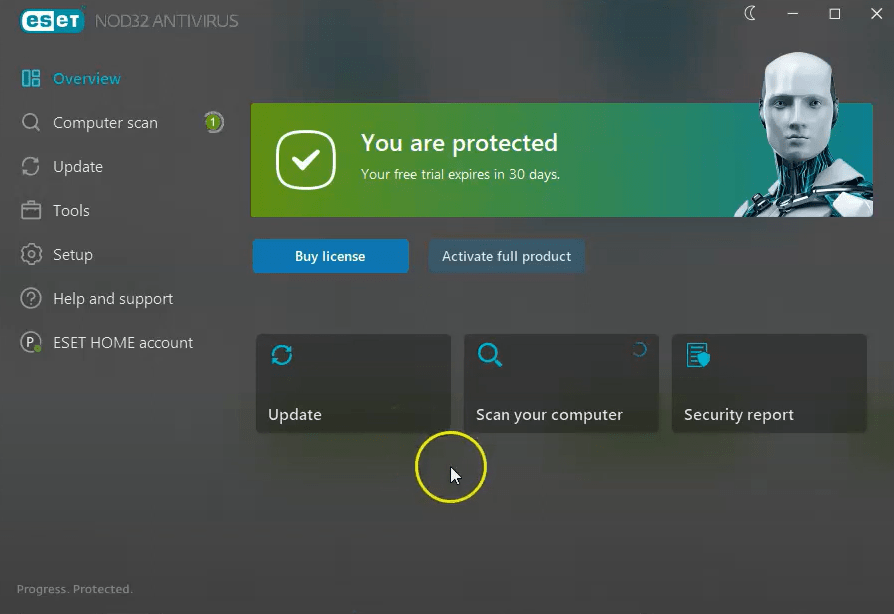Screen dimensions: 894x614
Task: Click the scan progress spinner on Scan tile
Action: click(640, 349)
